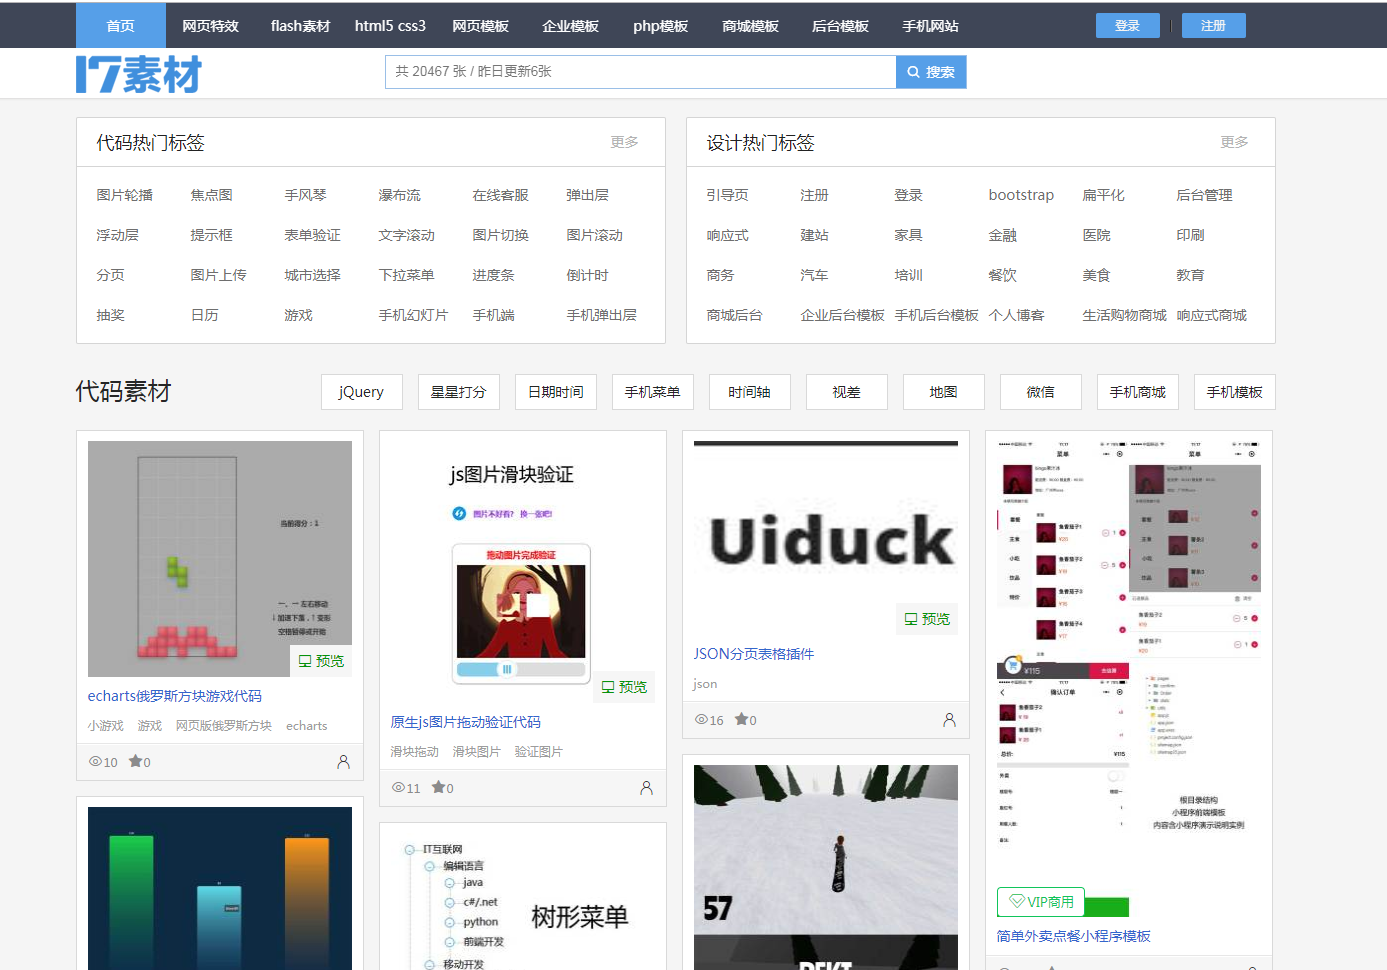Click the star icon on echarts俄罗斯方块 card
This screenshot has width=1387, height=970.
(135, 761)
